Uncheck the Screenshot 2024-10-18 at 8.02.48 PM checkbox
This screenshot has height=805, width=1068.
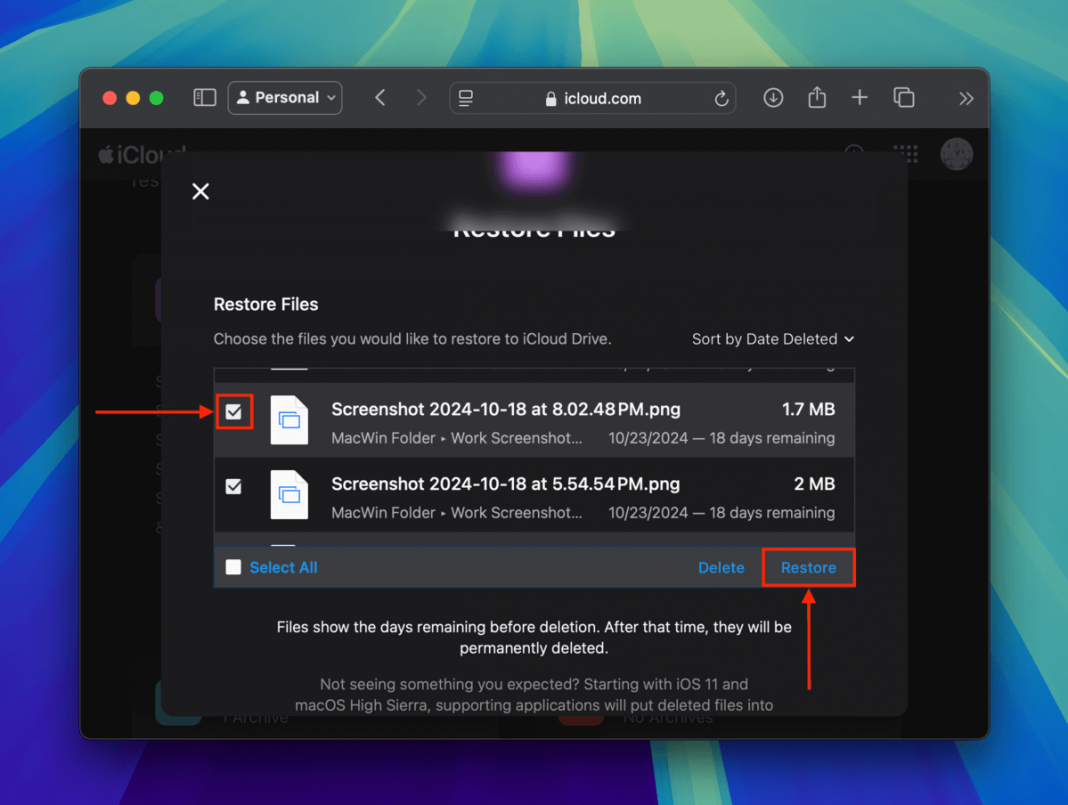click(x=233, y=411)
